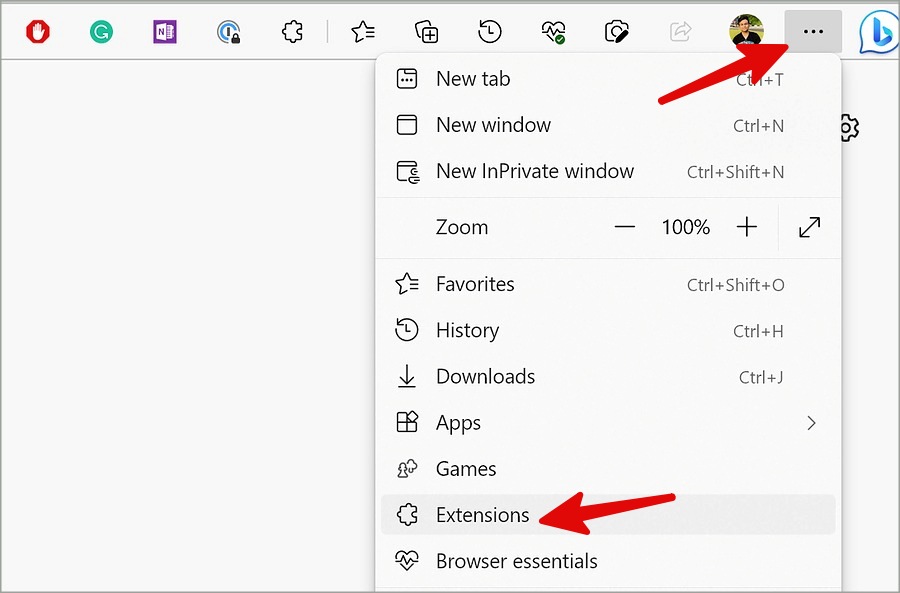900x593 pixels.
Task: Click the Extensions puzzle icon in toolbar
Action: tap(292, 32)
